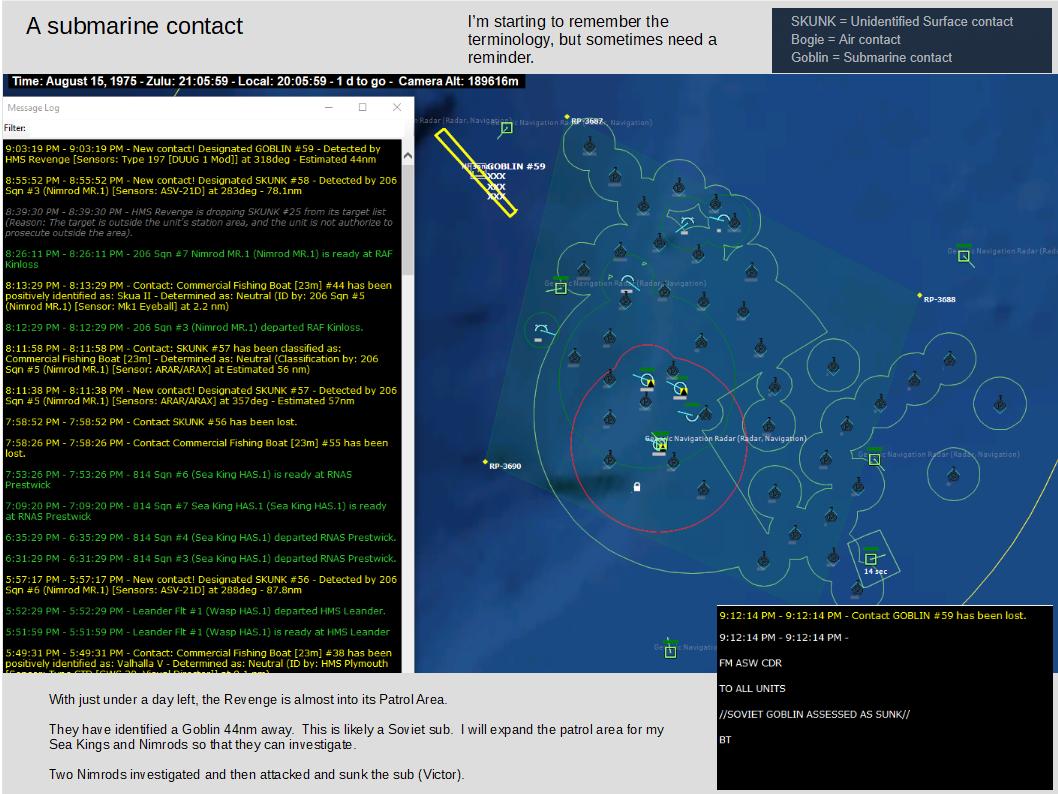Open the 8:55:52 PM SKUNK #58 new contact message
Image resolution: width=1058 pixels, height=794 pixels.
click(x=202, y=186)
